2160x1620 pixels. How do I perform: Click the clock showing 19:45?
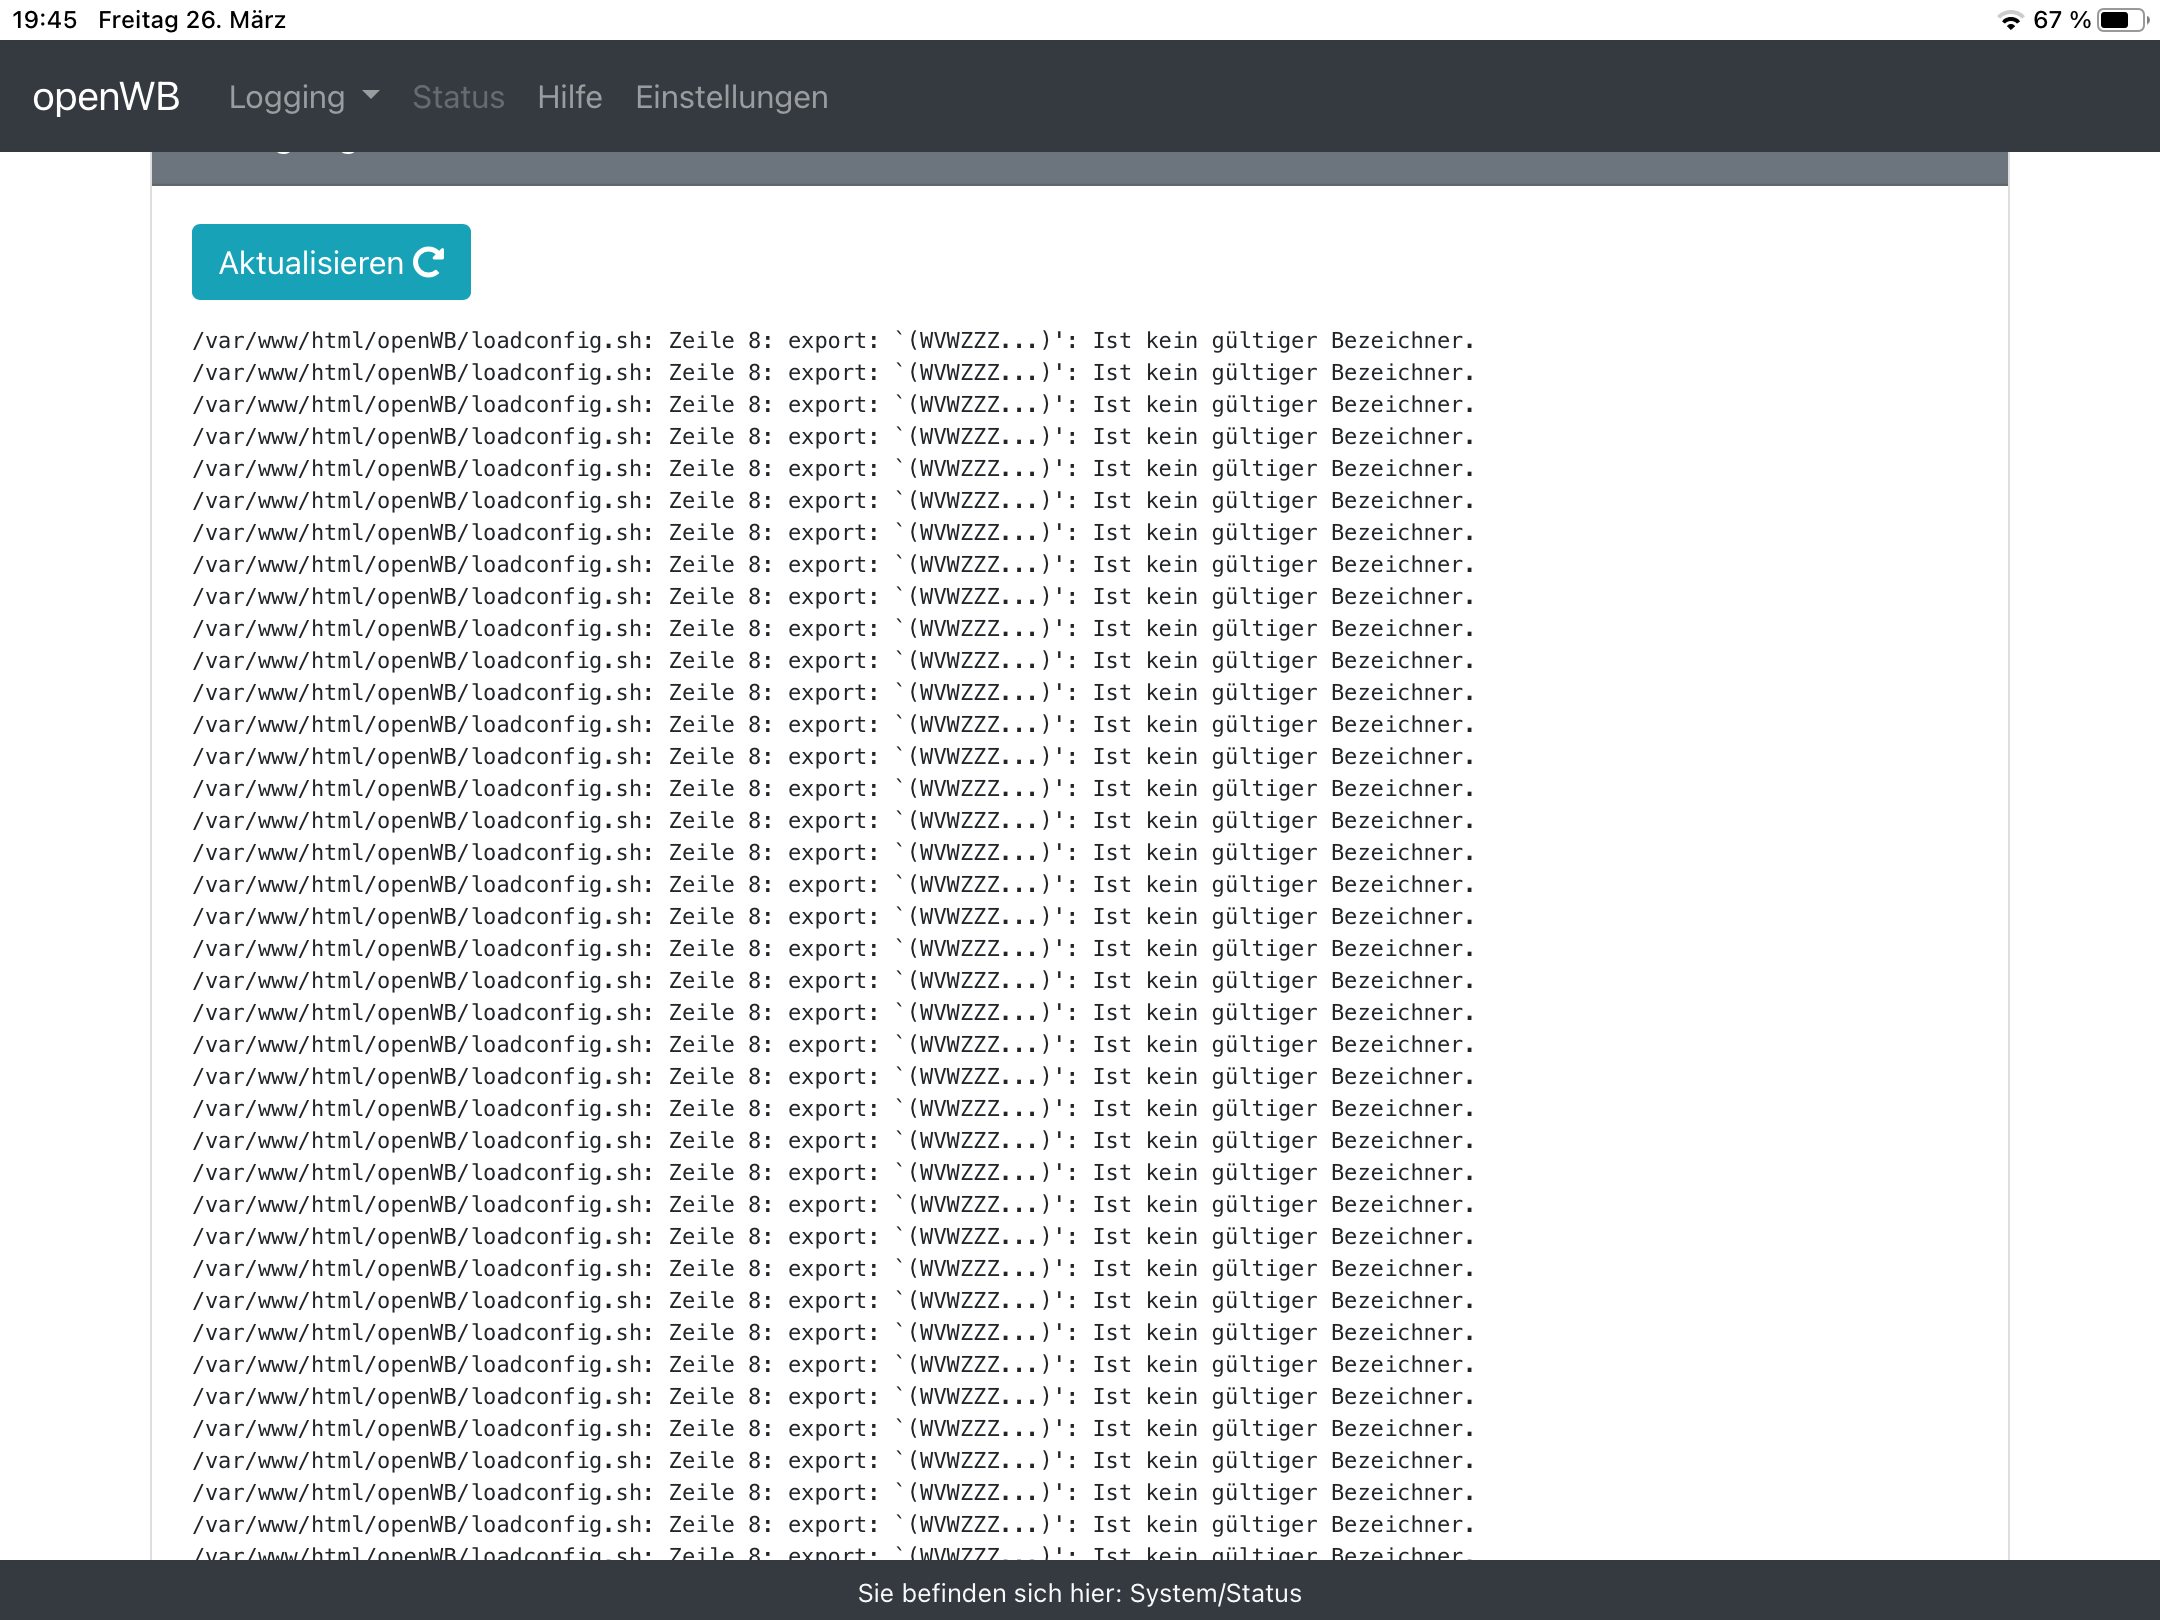pos(44,18)
